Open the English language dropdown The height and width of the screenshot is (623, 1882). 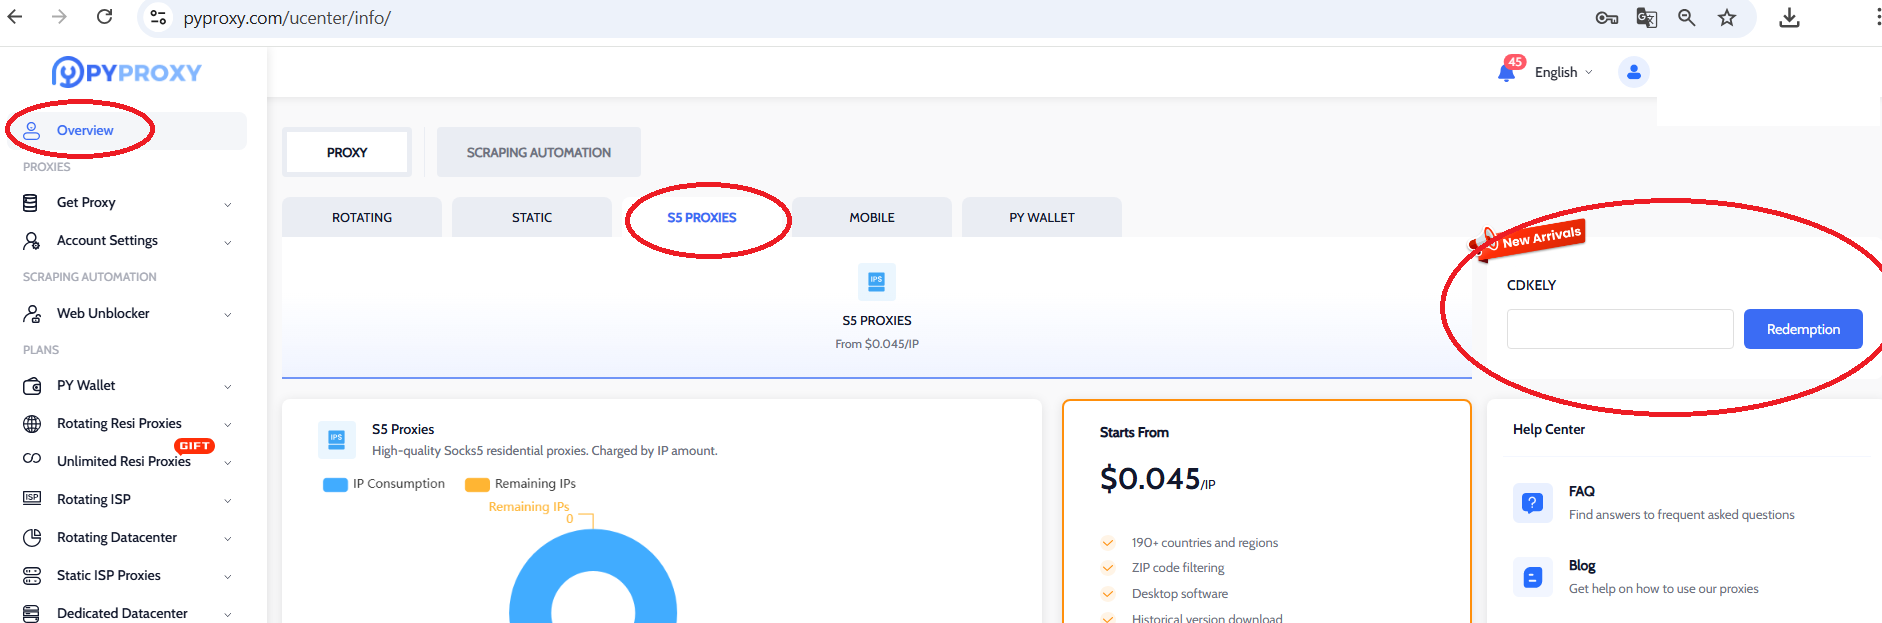pos(1563,72)
